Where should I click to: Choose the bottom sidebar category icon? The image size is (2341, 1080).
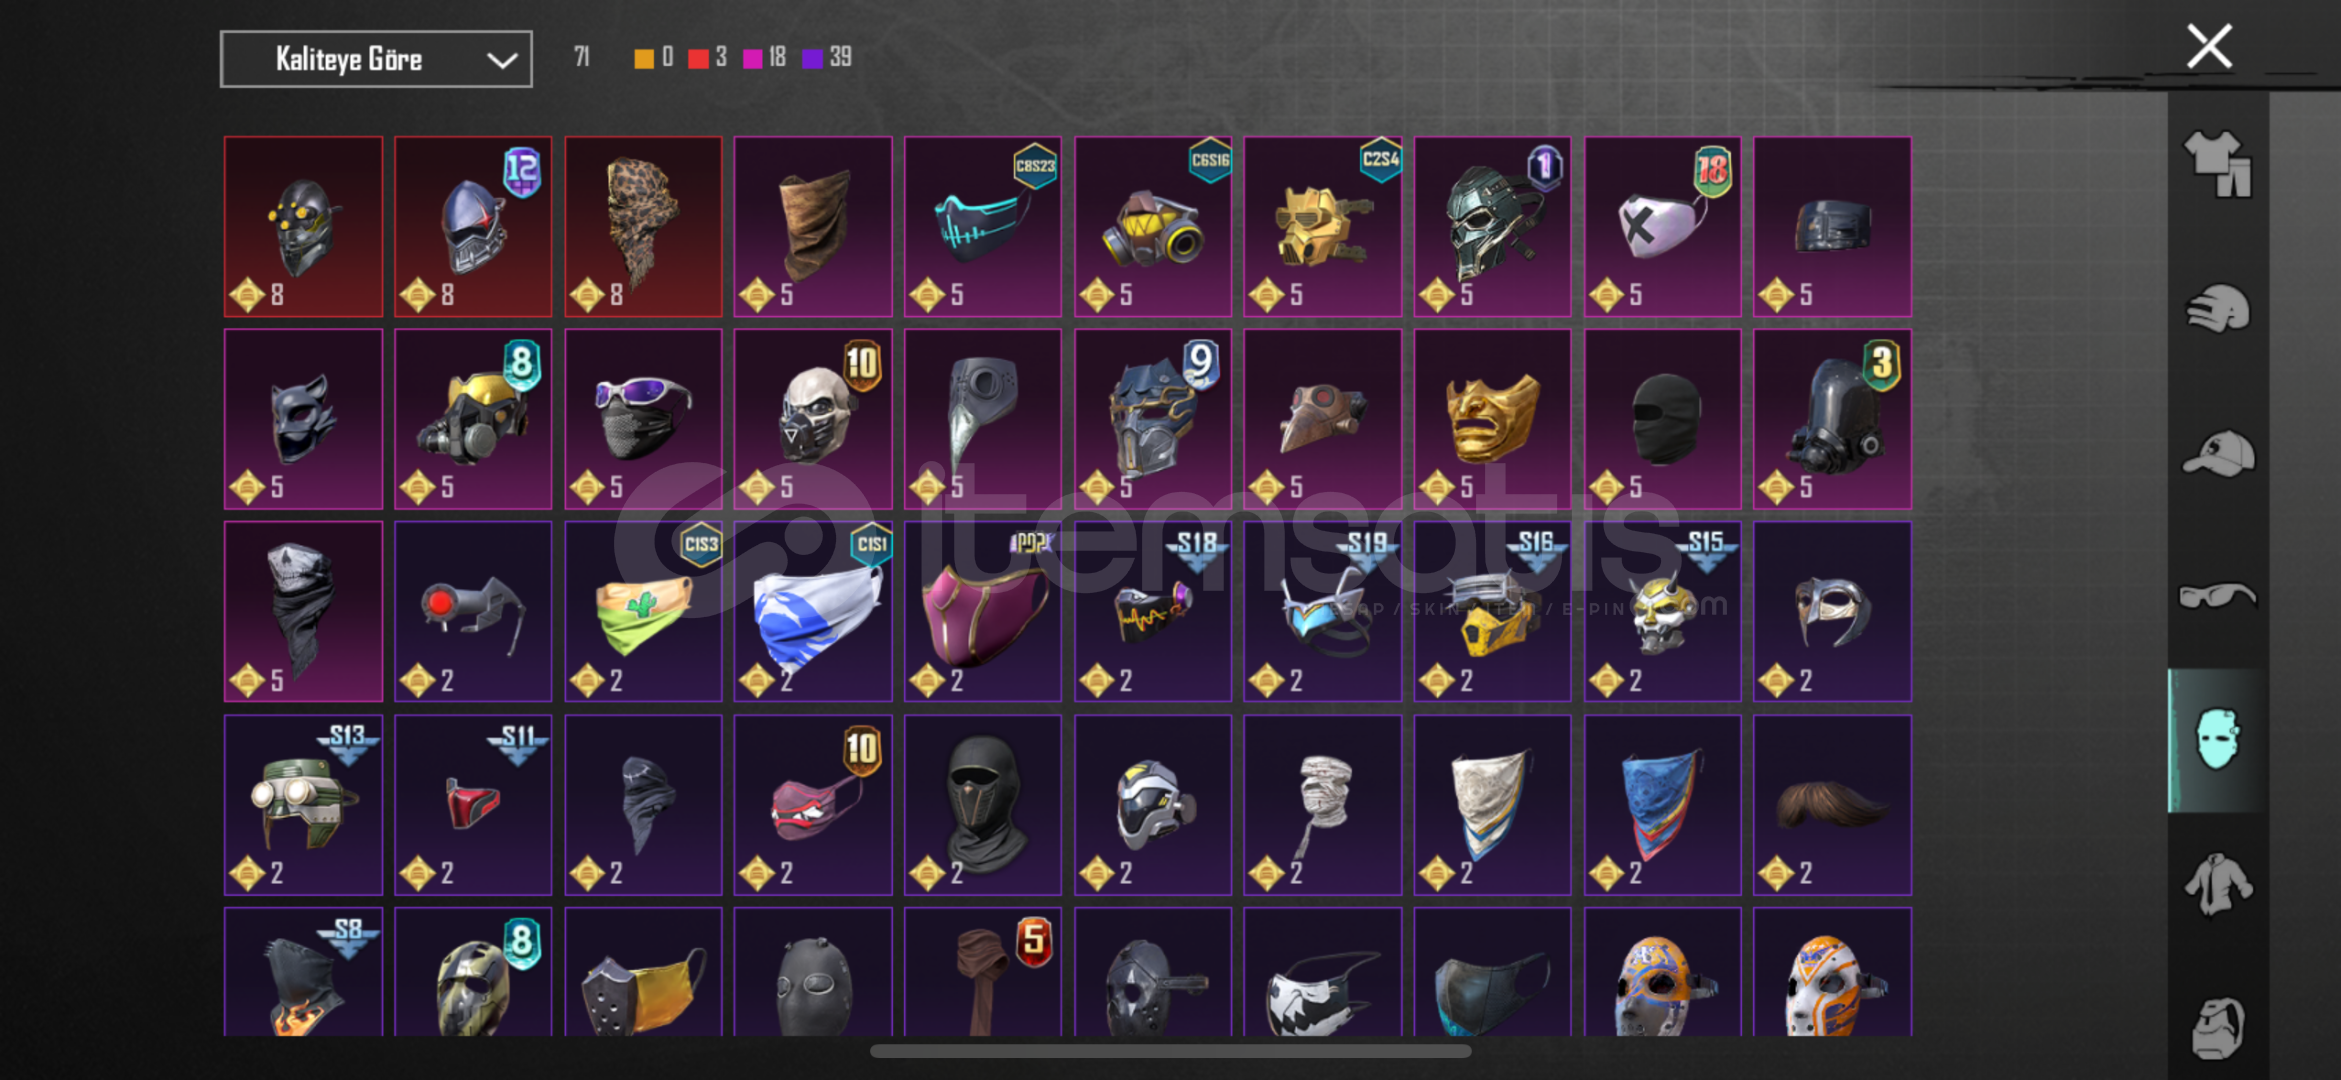2218,1027
